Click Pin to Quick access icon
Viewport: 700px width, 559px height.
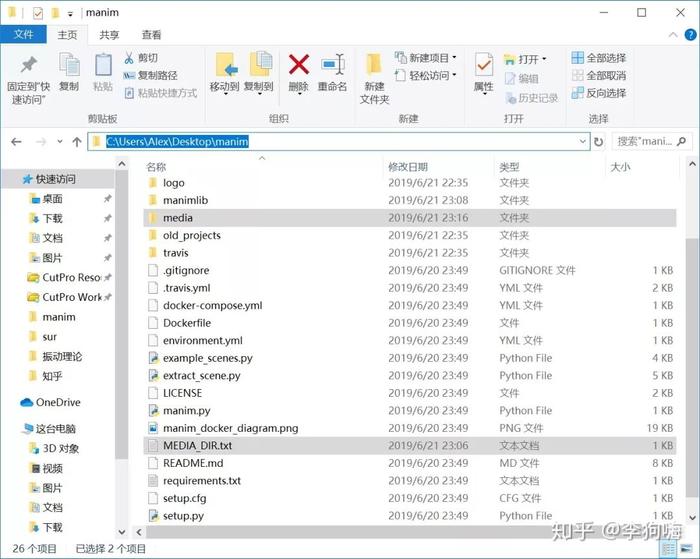point(28,66)
